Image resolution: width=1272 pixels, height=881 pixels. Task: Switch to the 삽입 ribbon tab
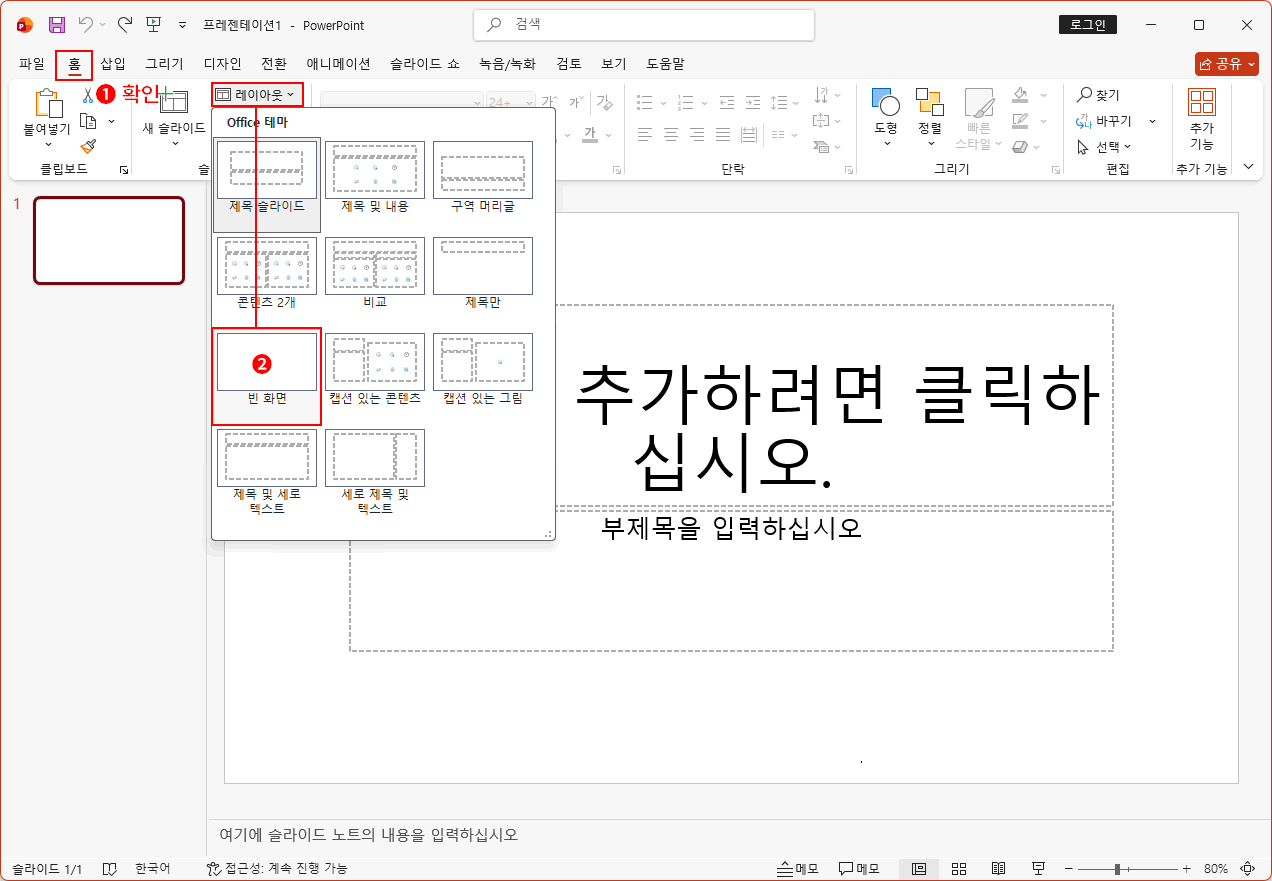(x=111, y=63)
